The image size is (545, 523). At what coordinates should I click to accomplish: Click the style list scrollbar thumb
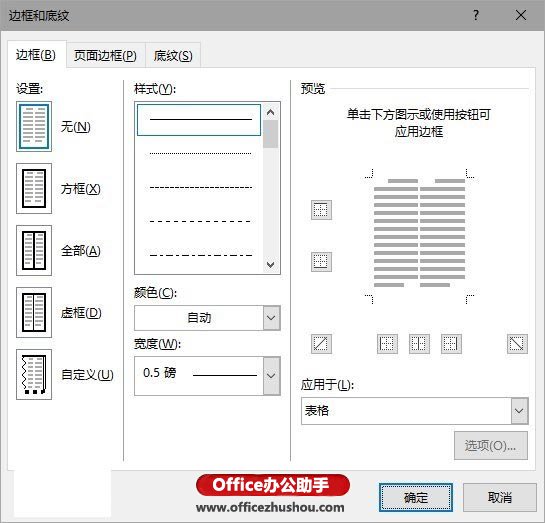tap(270, 134)
